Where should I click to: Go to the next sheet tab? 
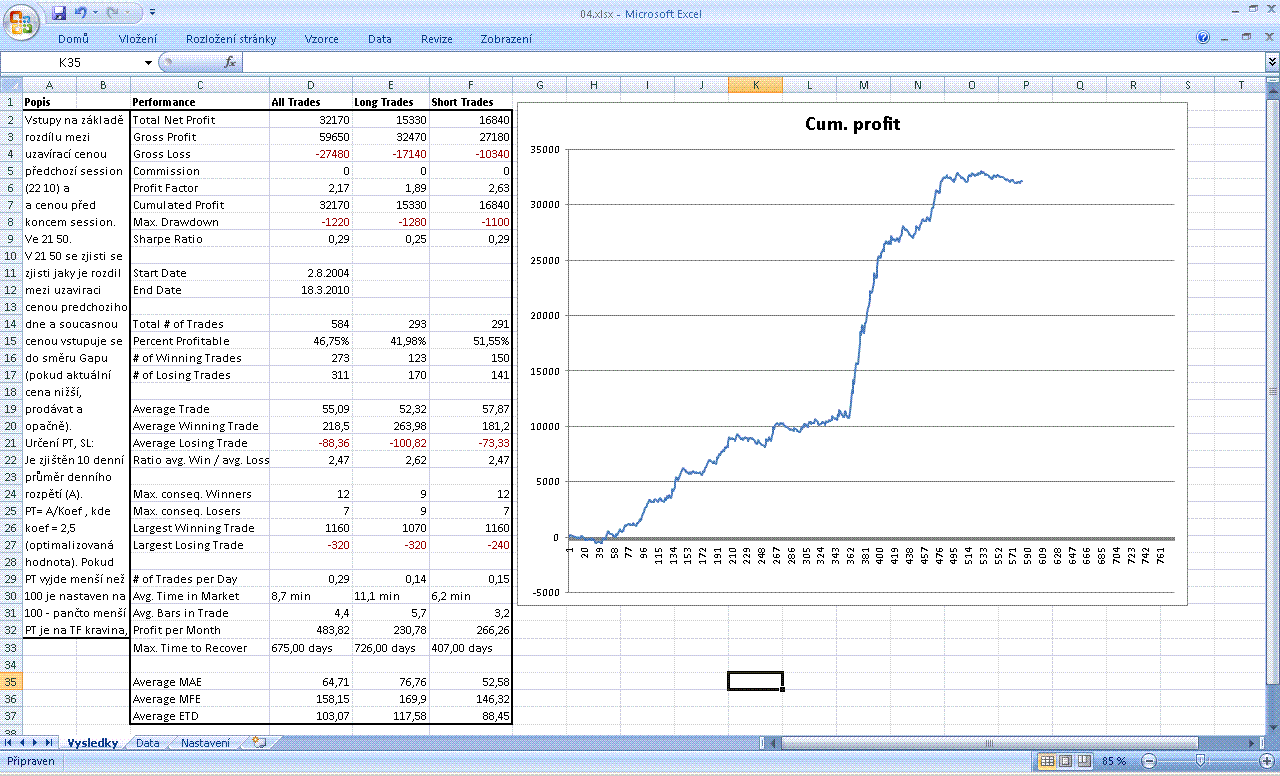point(35,743)
